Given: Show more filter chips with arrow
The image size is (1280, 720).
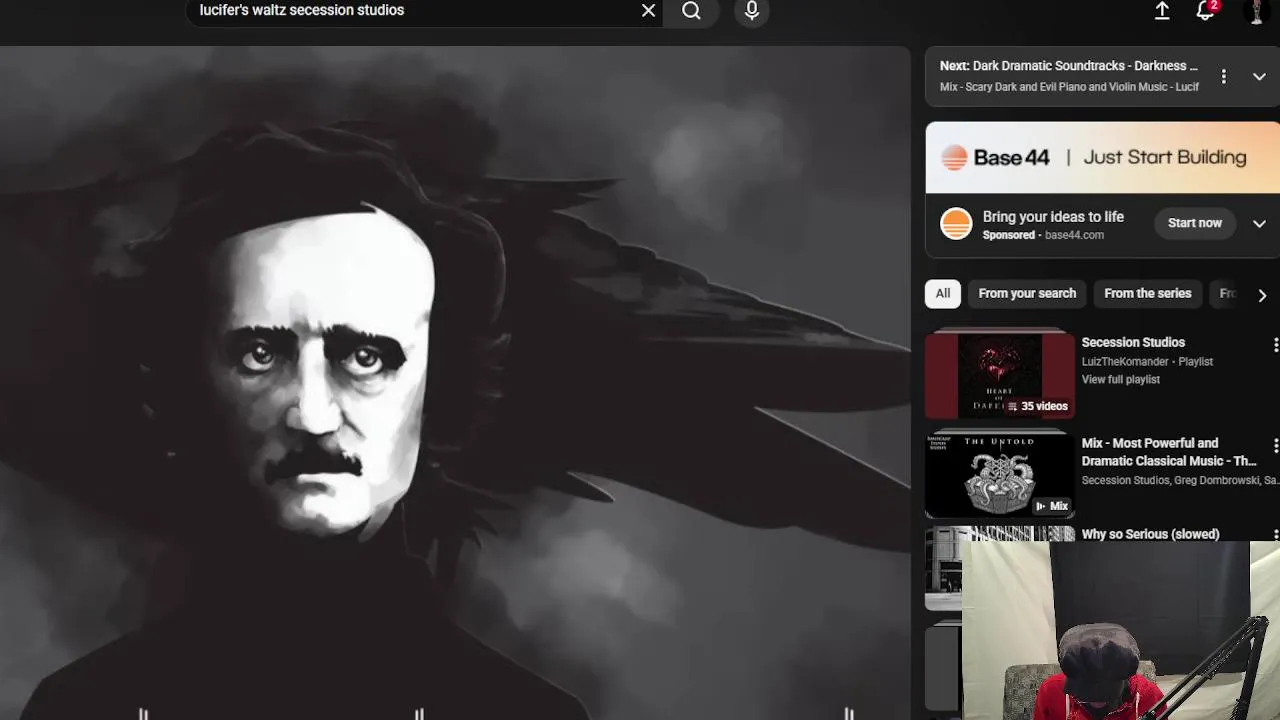Looking at the screenshot, I should click(x=1262, y=295).
